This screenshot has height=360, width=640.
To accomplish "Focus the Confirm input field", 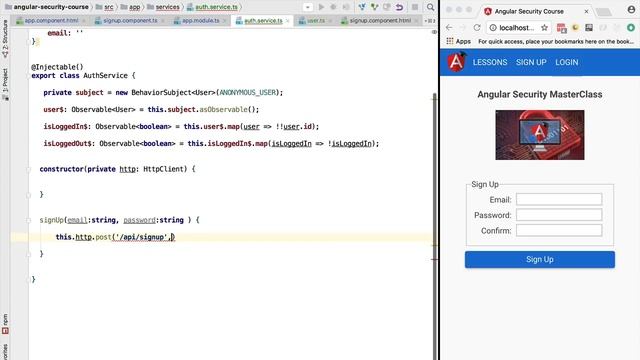I will [x=559, y=230].
